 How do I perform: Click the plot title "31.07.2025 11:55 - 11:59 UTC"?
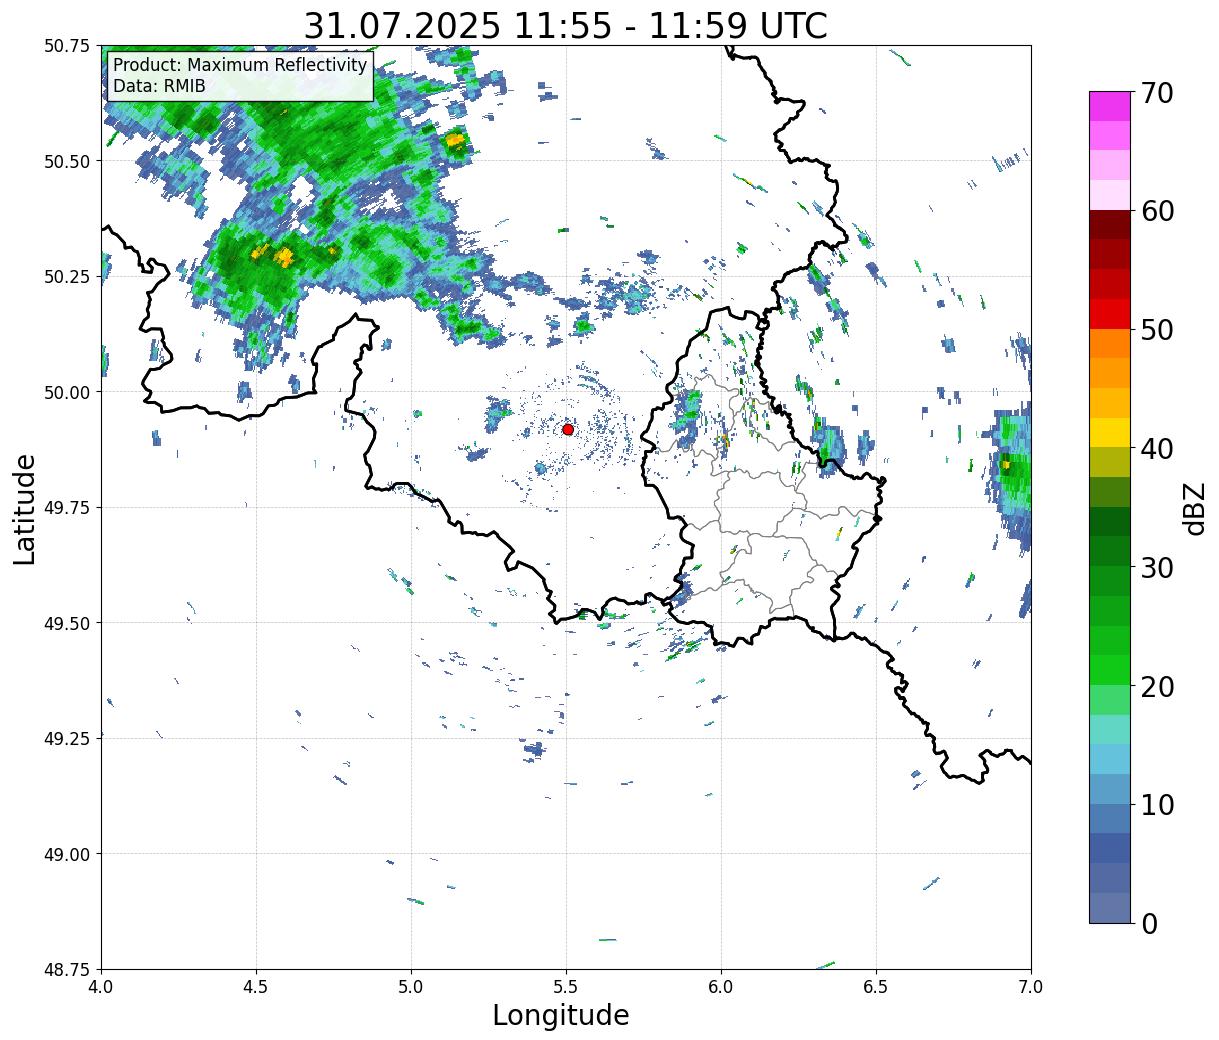(565, 25)
